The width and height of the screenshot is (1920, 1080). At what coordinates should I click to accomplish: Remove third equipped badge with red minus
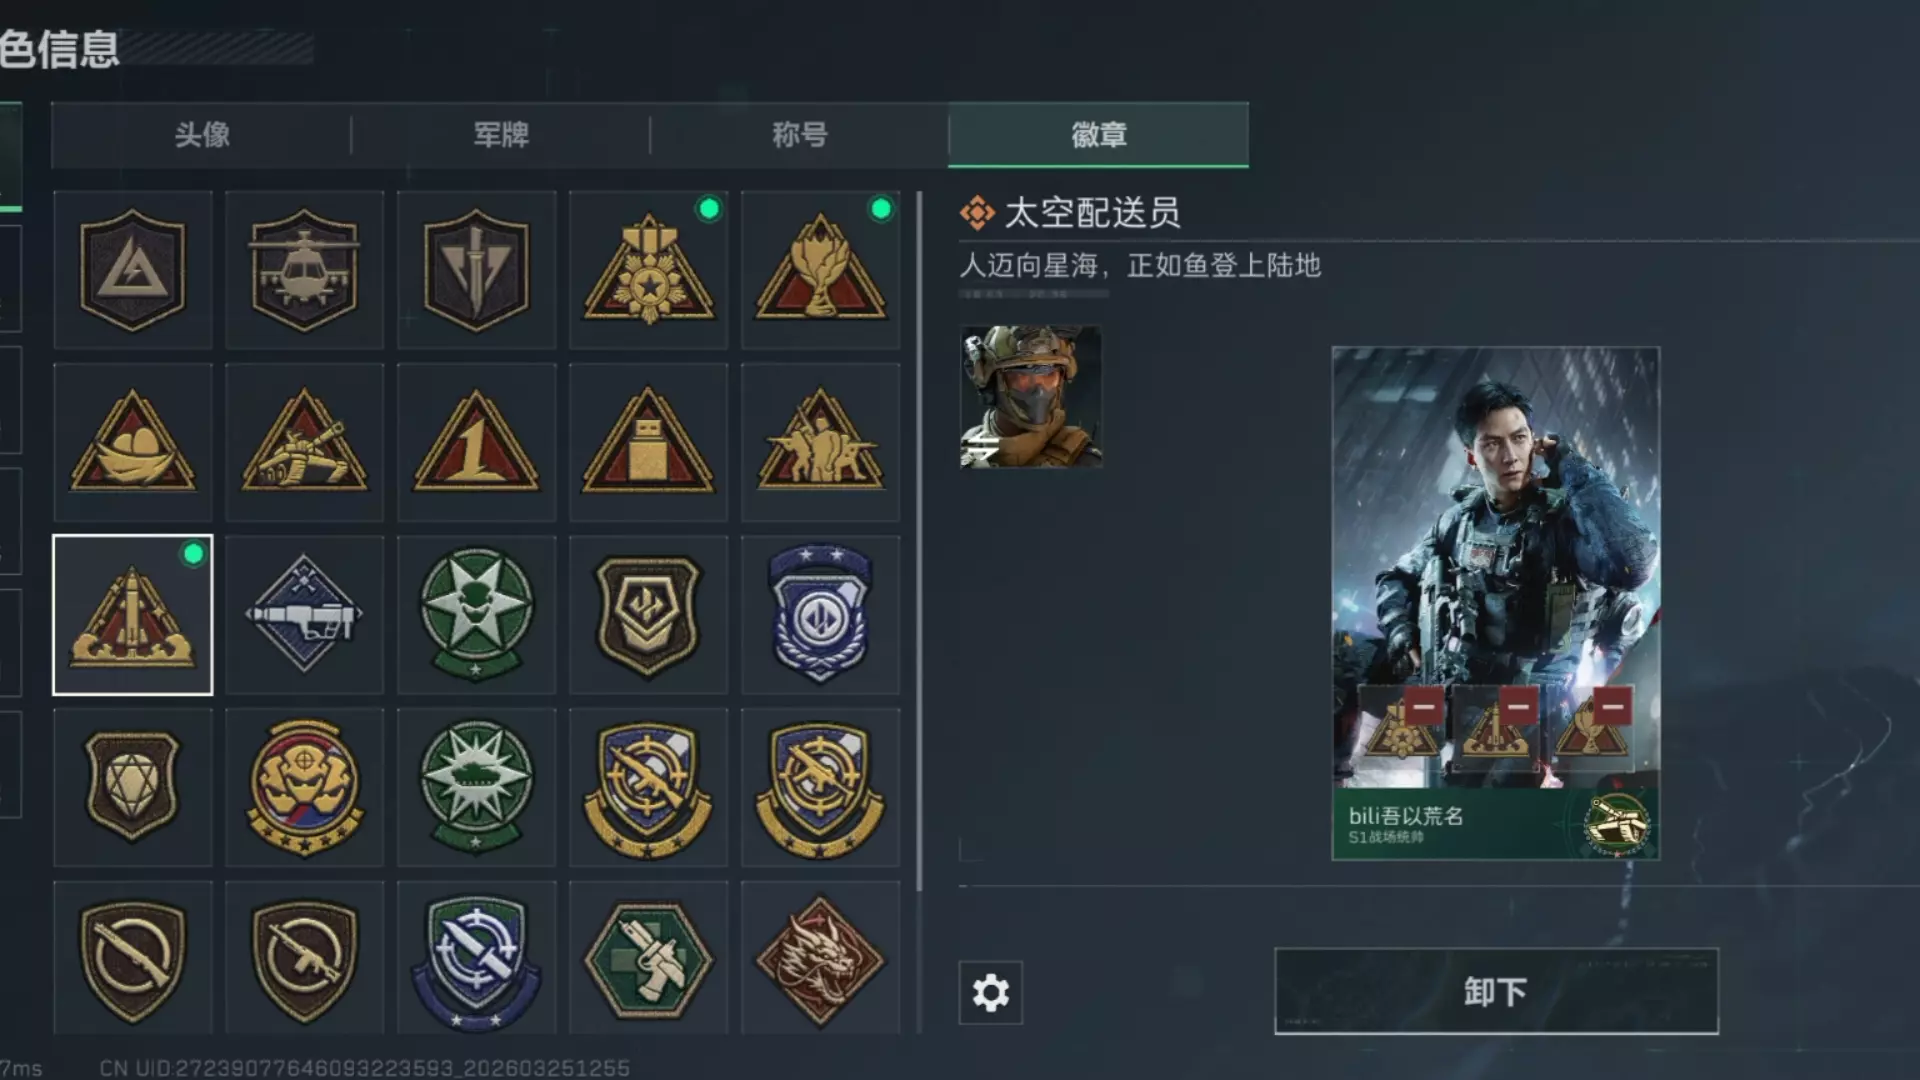point(1612,706)
